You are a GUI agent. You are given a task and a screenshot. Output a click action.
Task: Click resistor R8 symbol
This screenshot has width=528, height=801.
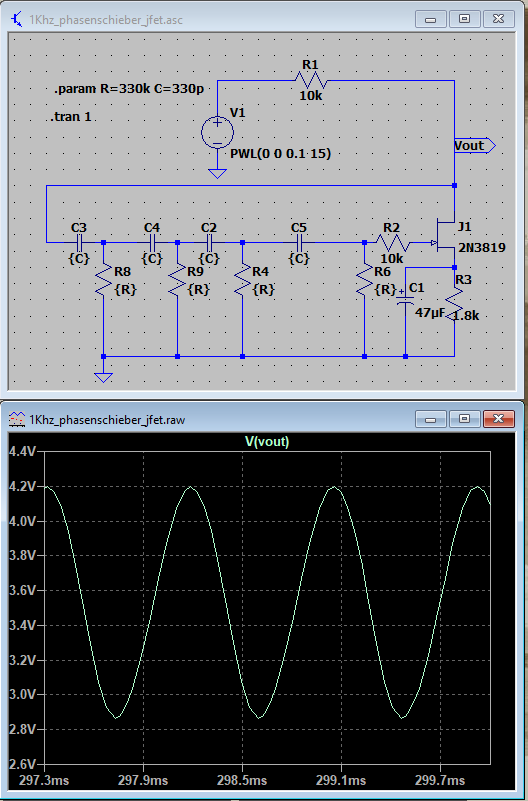pyautogui.click(x=104, y=279)
